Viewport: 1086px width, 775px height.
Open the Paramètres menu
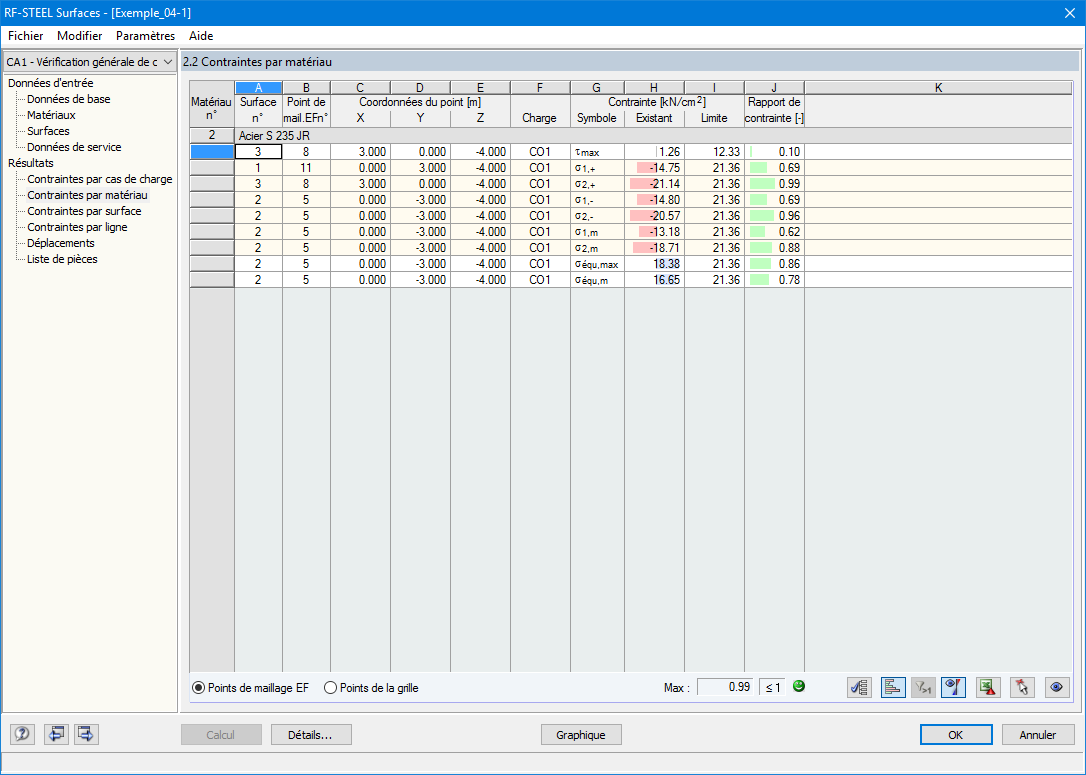coord(145,36)
